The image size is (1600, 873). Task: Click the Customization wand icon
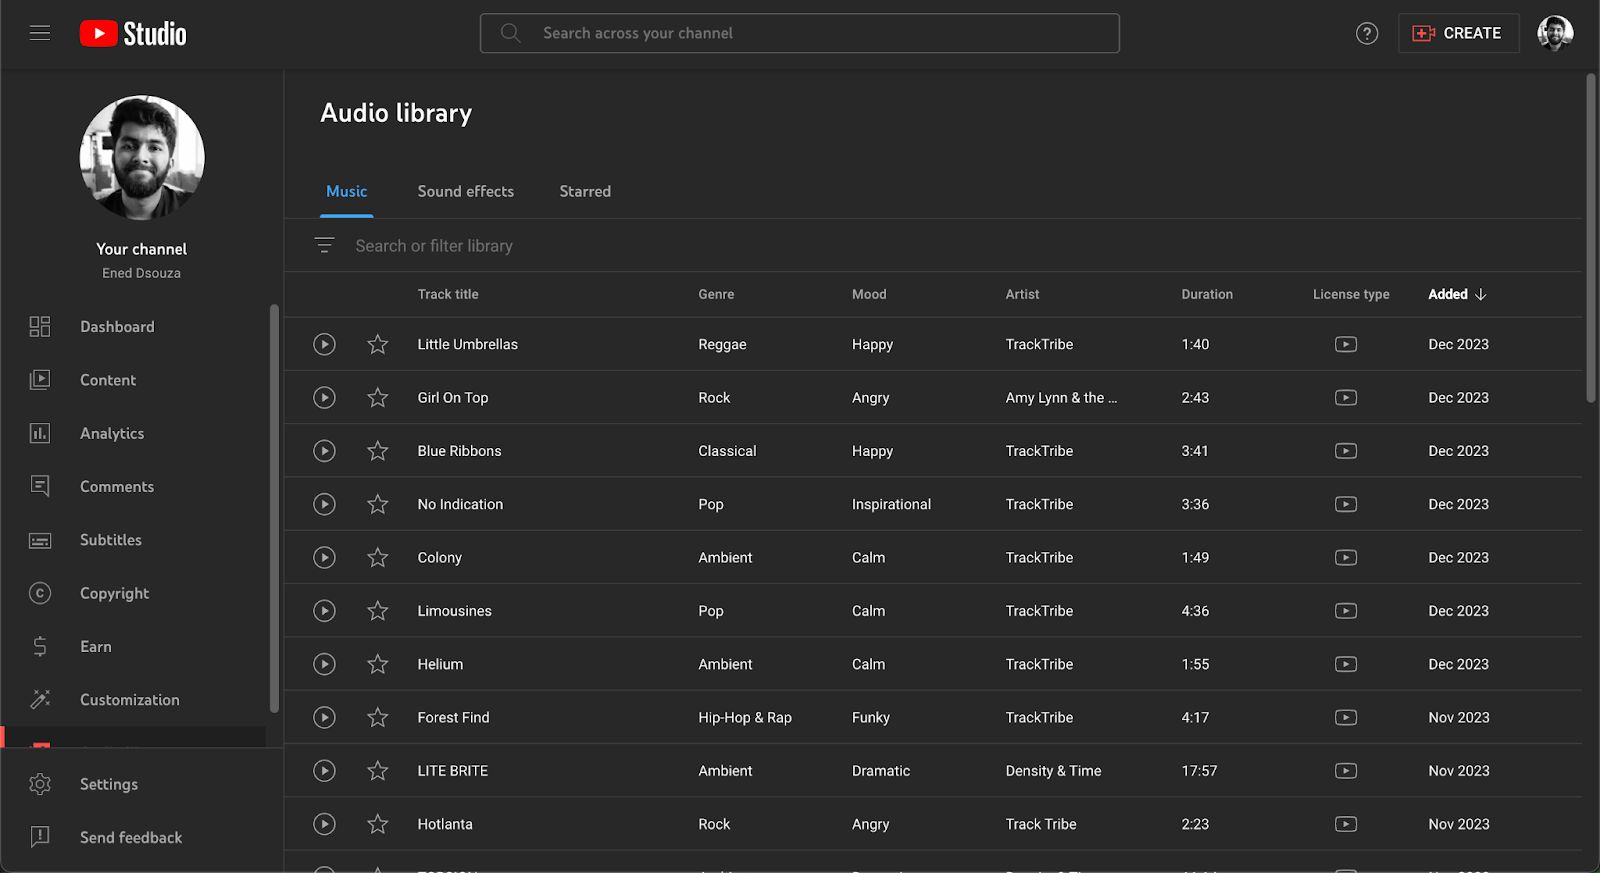click(40, 699)
